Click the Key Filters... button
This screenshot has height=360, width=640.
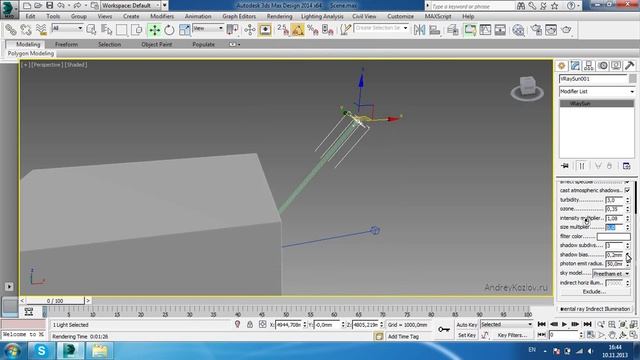(512, 335)
